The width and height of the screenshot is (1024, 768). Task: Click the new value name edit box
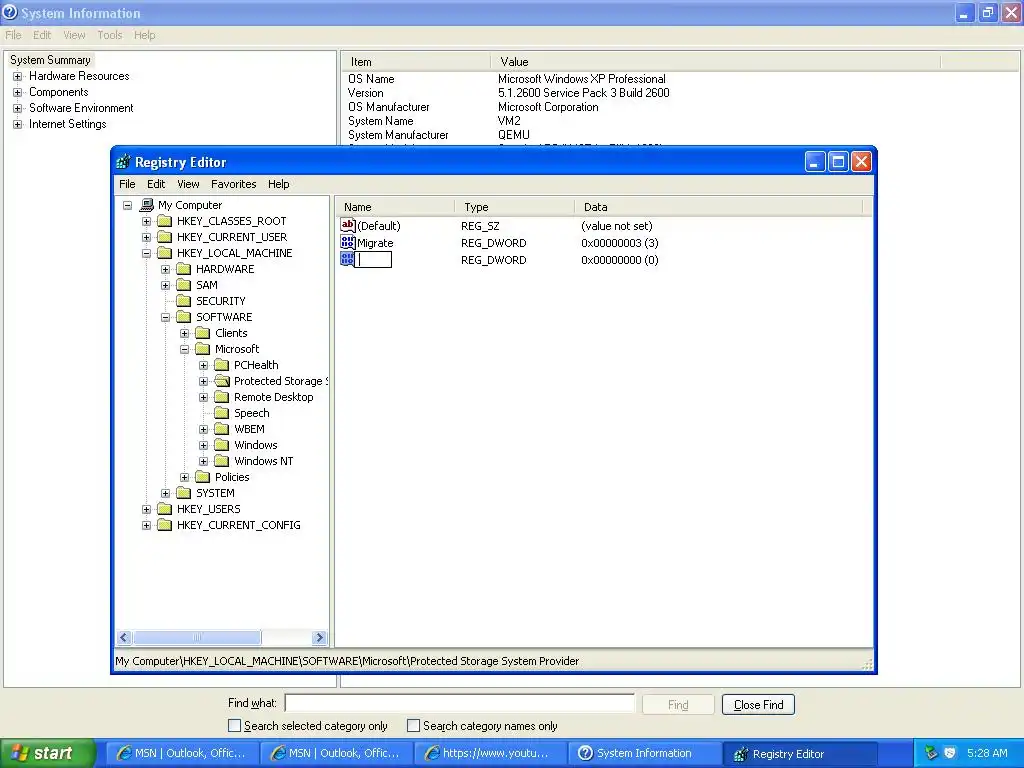coord(373,260)
